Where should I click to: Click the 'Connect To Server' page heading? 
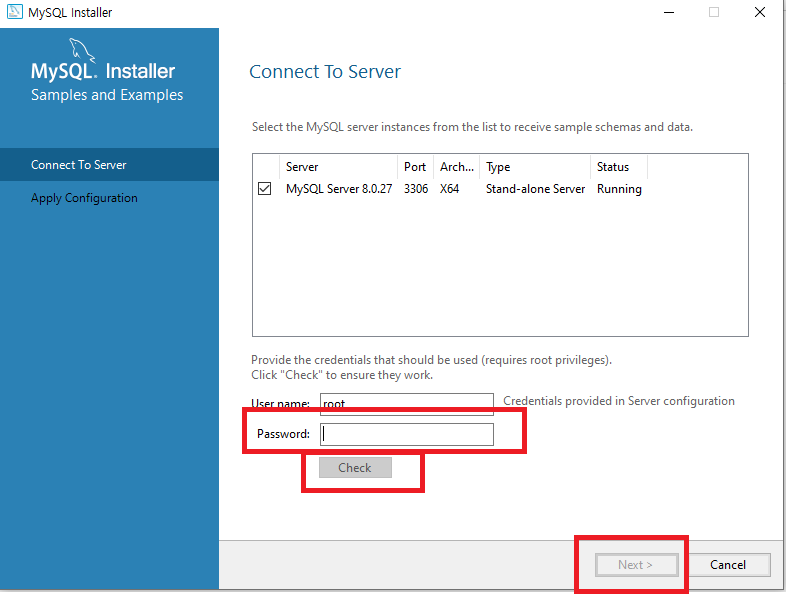point(325,71)
